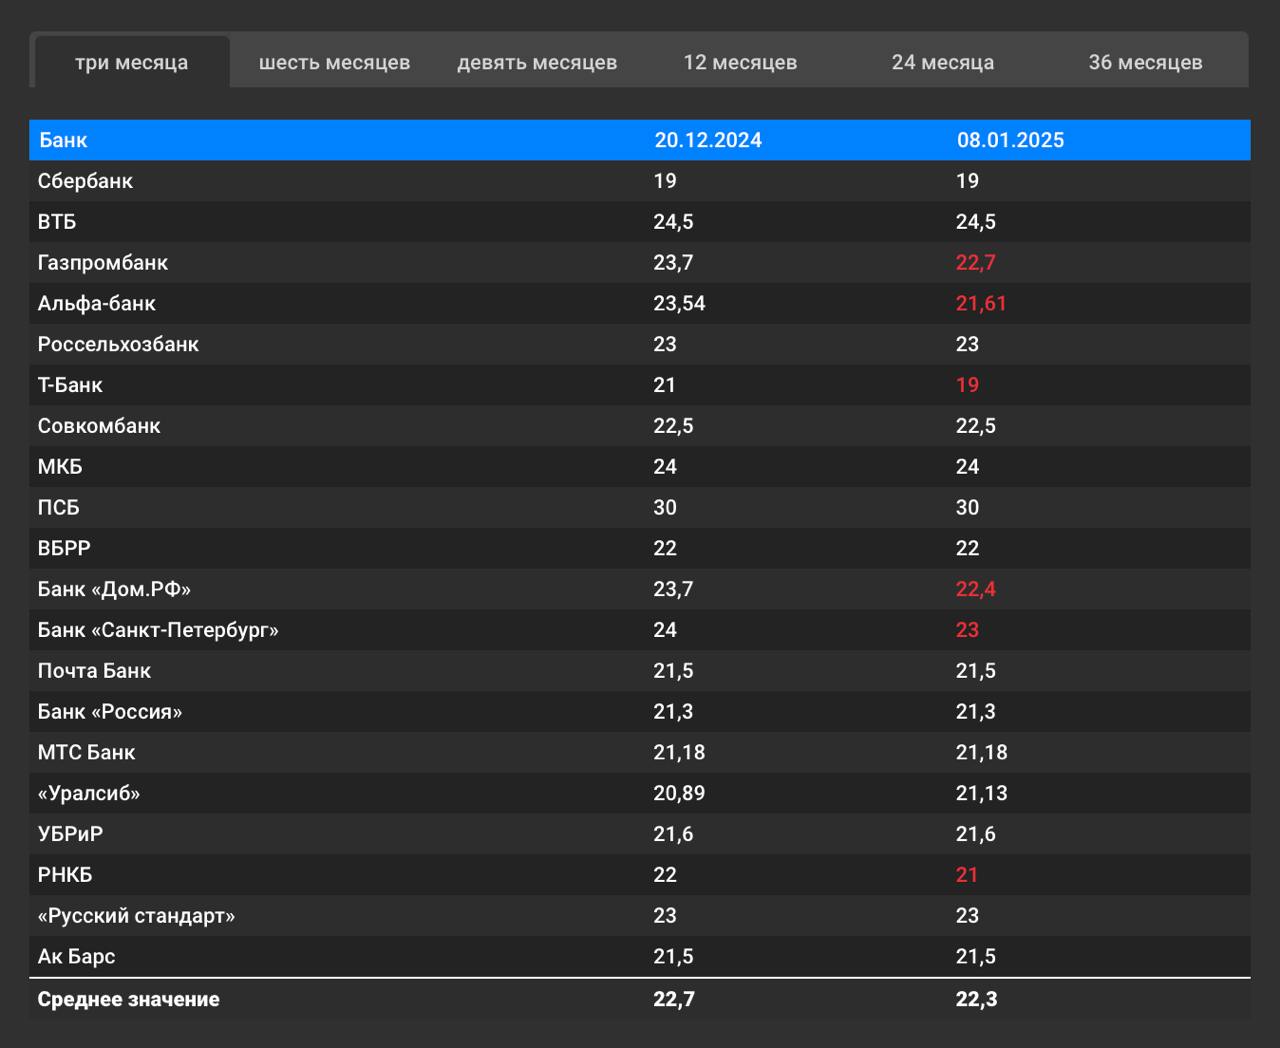Click УБРиР's 21,6 December value
Image resolution: width=1280 pixels, height=1048 pixels.
[673, 834]
